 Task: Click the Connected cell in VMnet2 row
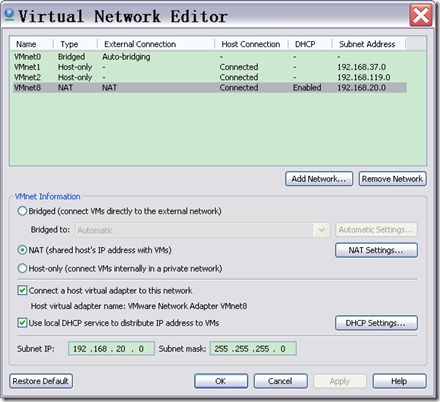coord(239,77)
